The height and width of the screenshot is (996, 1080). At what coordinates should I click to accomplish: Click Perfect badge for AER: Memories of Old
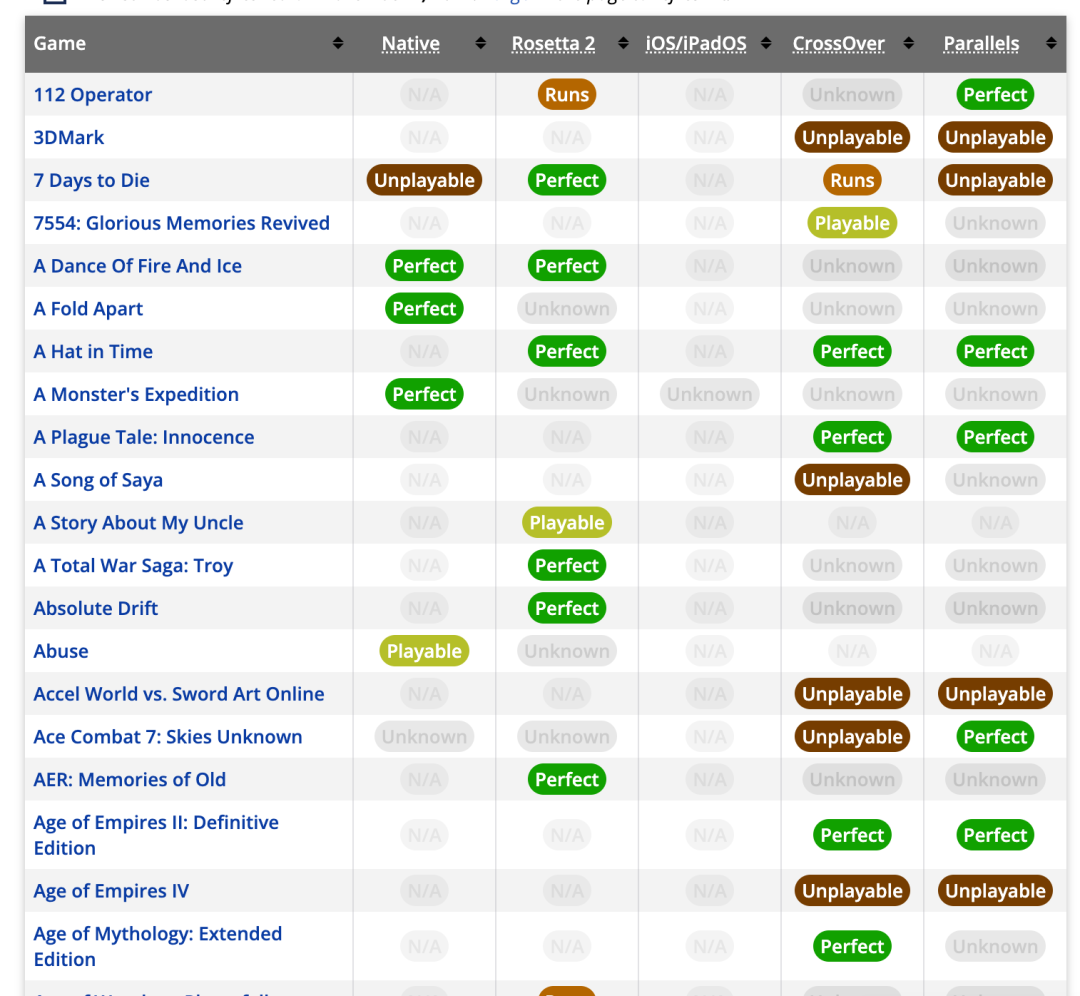[x=567, y=779]
